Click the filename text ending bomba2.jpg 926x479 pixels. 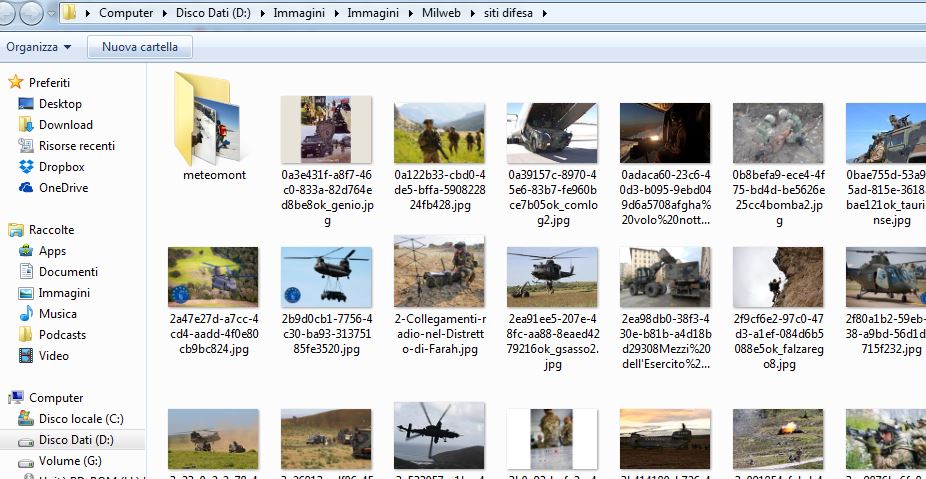click(779, 198)
